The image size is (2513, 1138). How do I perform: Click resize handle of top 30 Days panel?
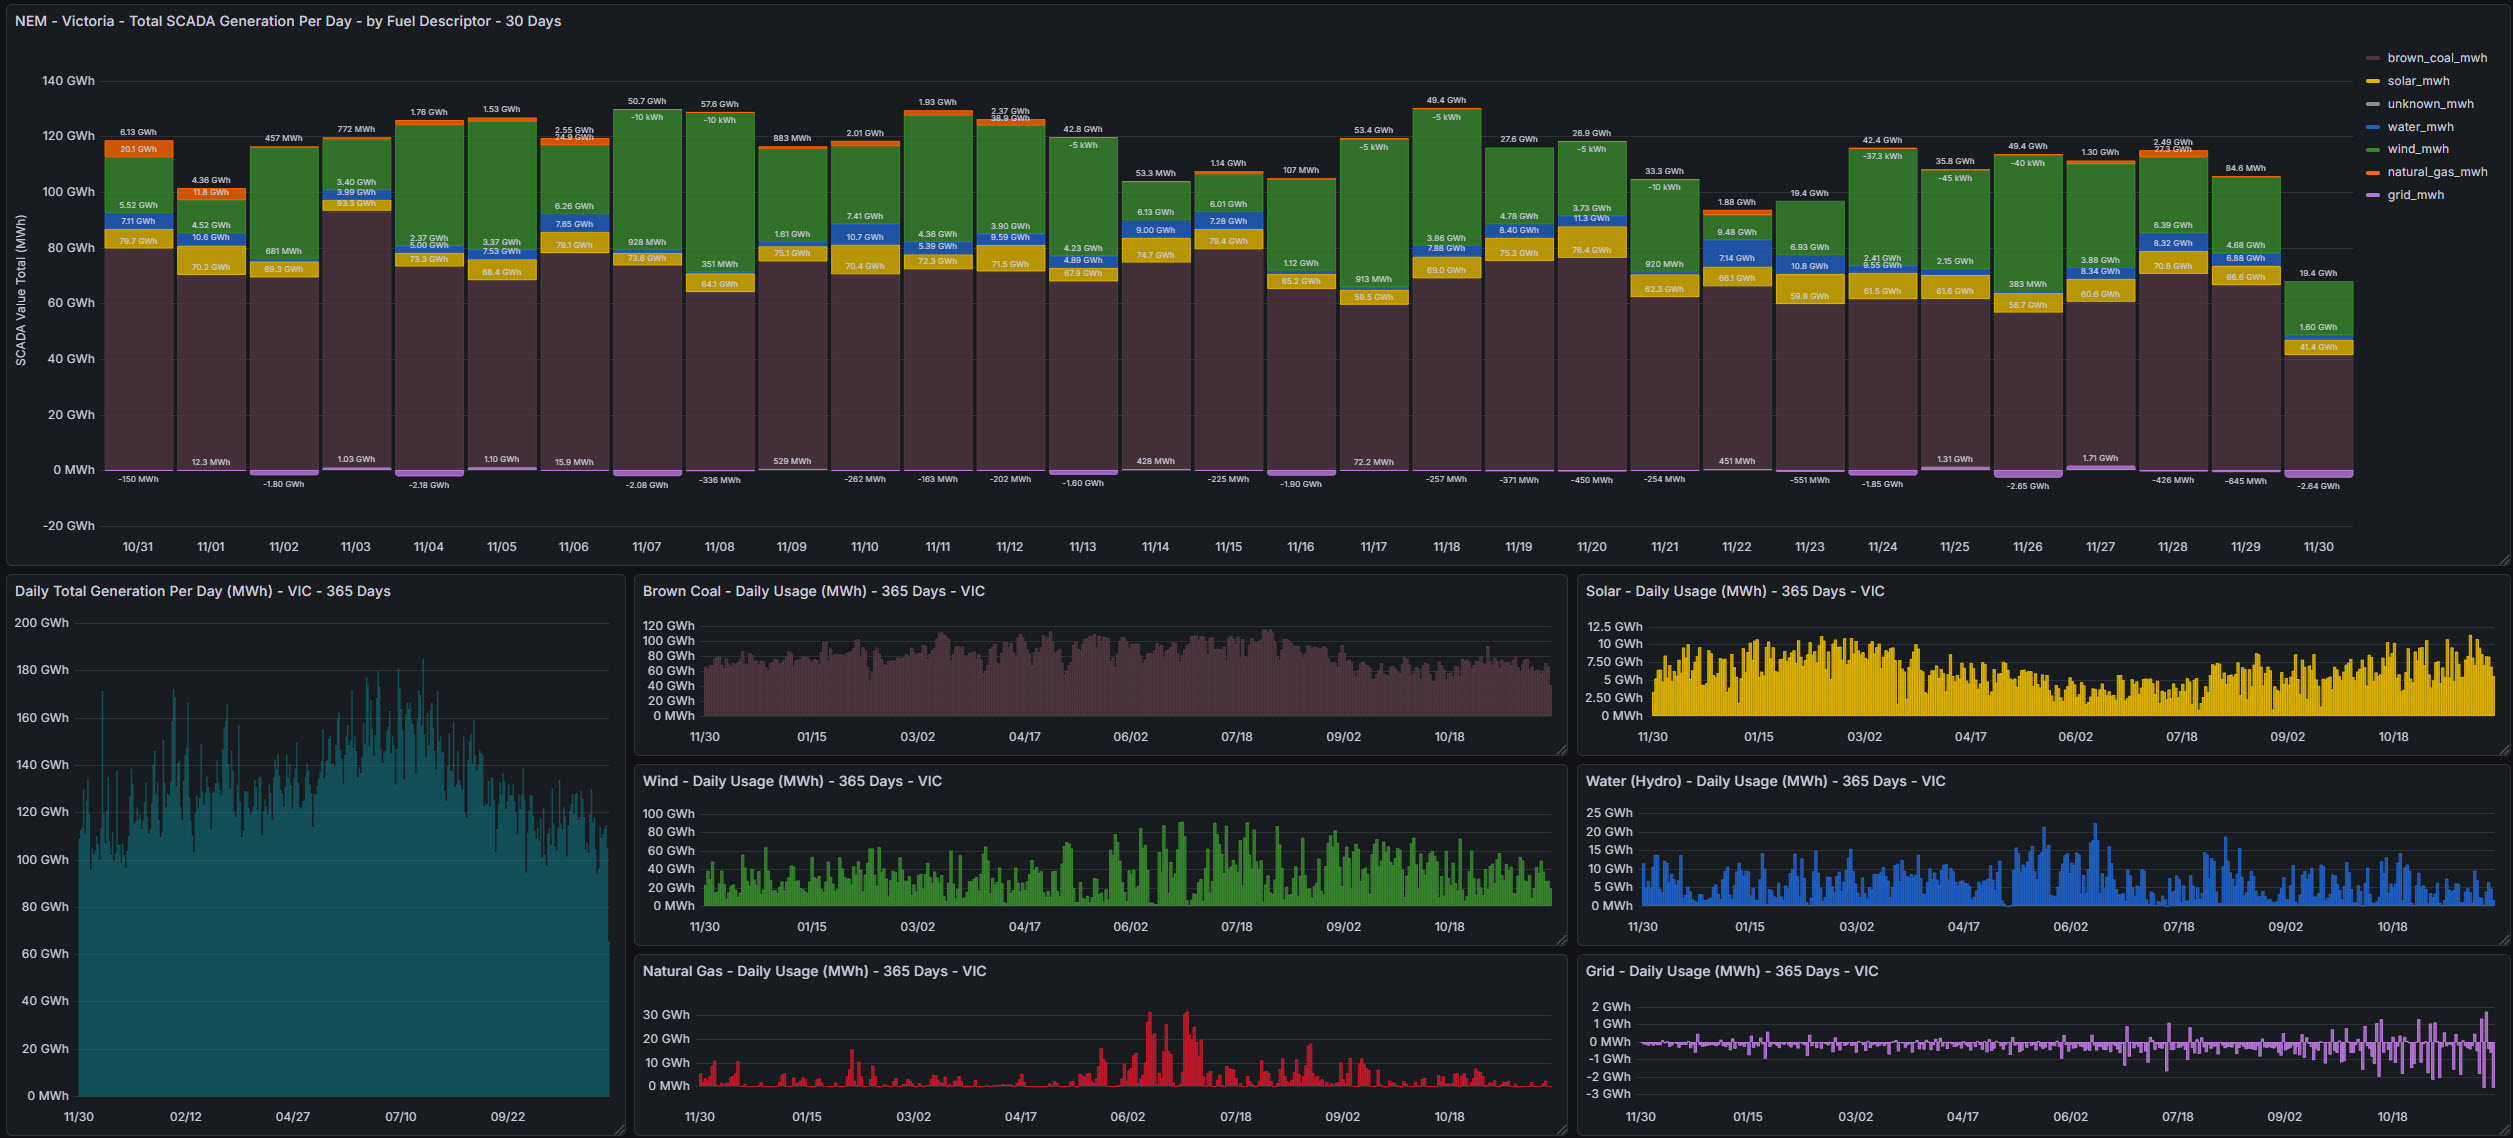tap(2504, 559)
